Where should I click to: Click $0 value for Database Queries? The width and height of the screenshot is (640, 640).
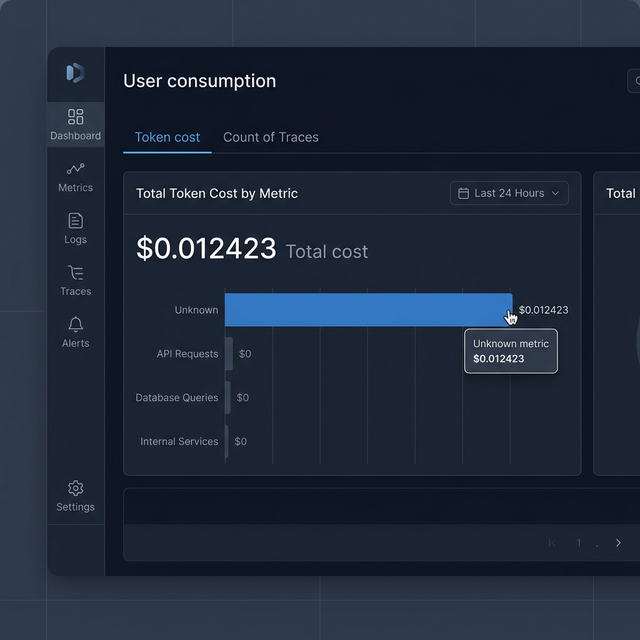click(x=243, y=398)
